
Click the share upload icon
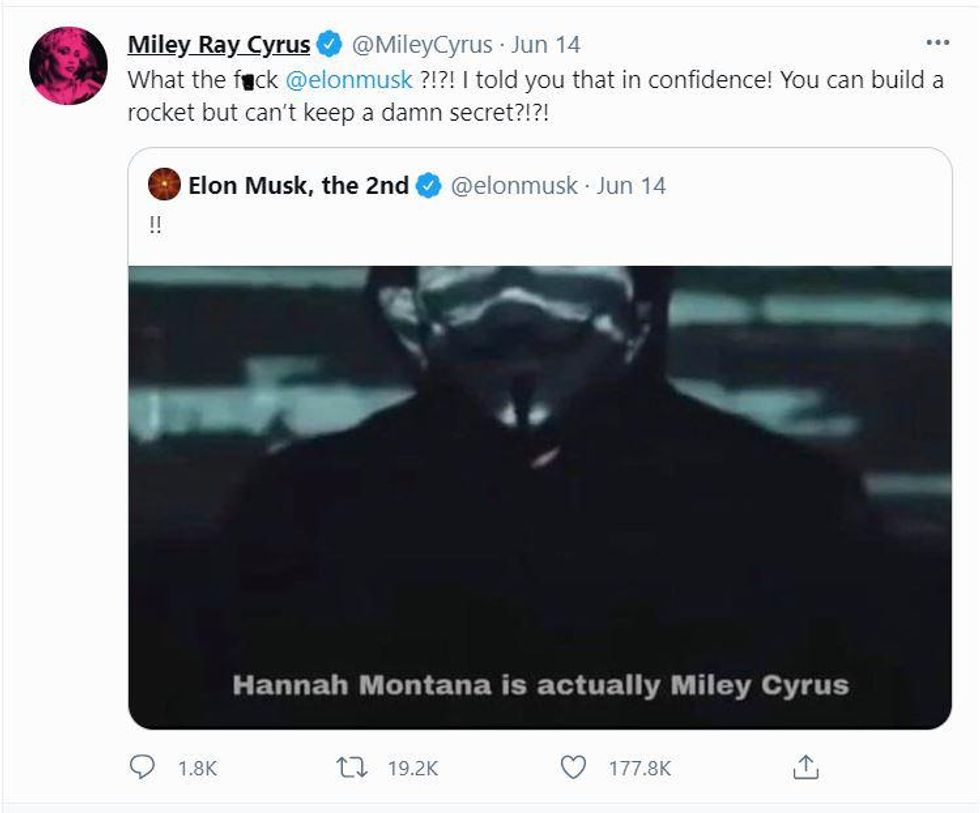[x=806, y=767]
